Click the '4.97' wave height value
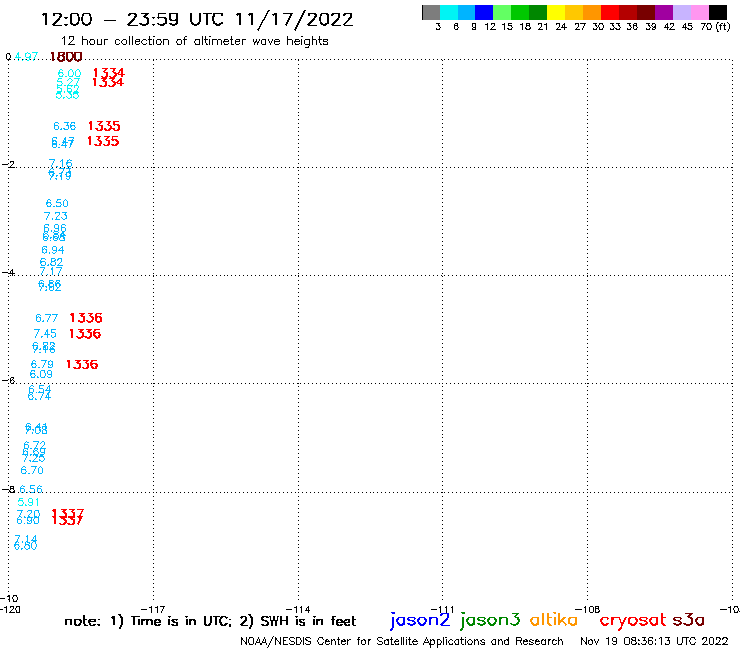740x650 pixels. (26, 57)
